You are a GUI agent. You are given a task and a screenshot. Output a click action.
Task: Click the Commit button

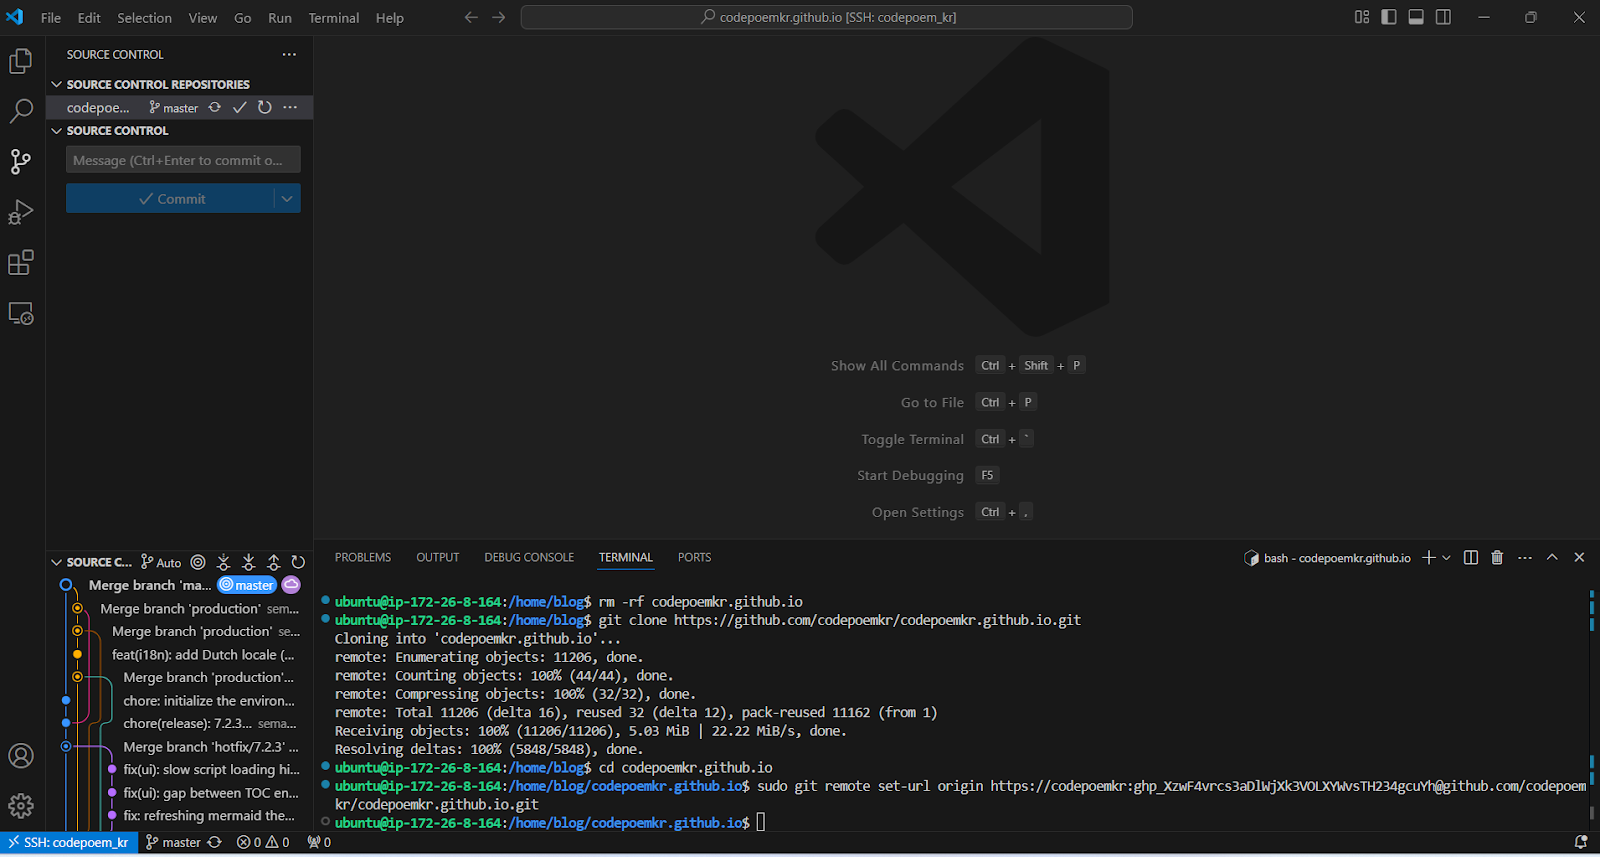tap(170, 198)
